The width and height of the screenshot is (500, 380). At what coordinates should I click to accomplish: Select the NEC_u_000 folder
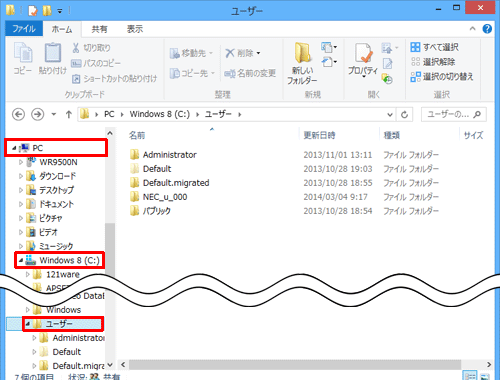click(159, 197)
